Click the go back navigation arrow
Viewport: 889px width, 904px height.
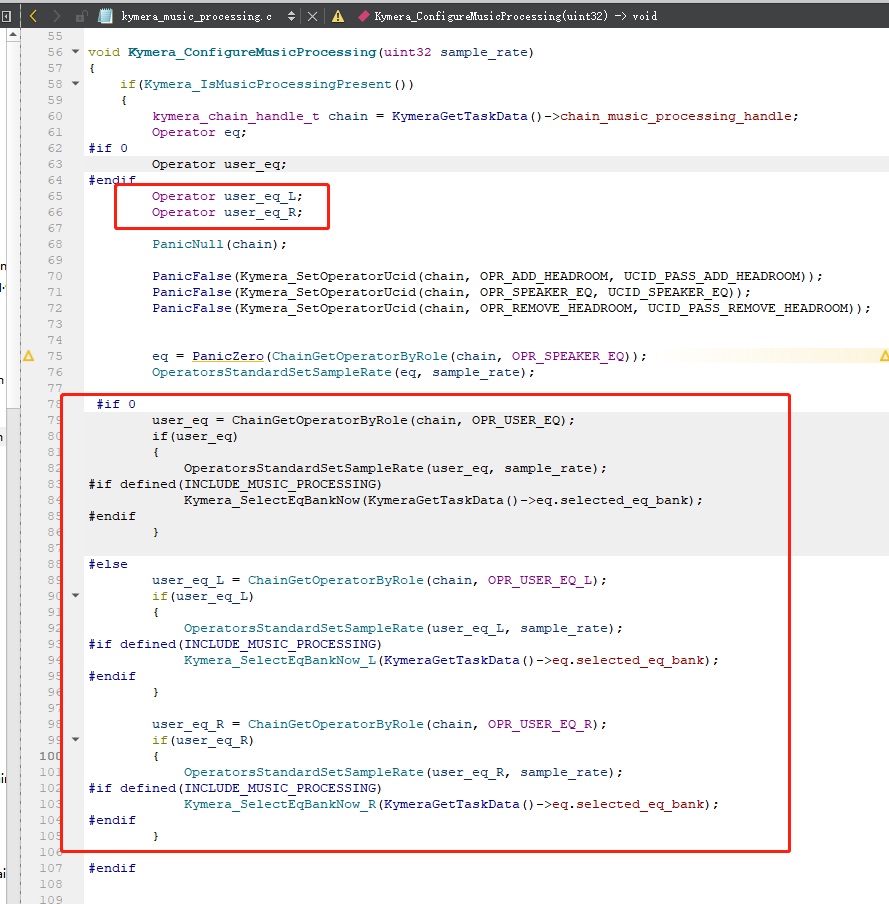(x=34, y=16)
